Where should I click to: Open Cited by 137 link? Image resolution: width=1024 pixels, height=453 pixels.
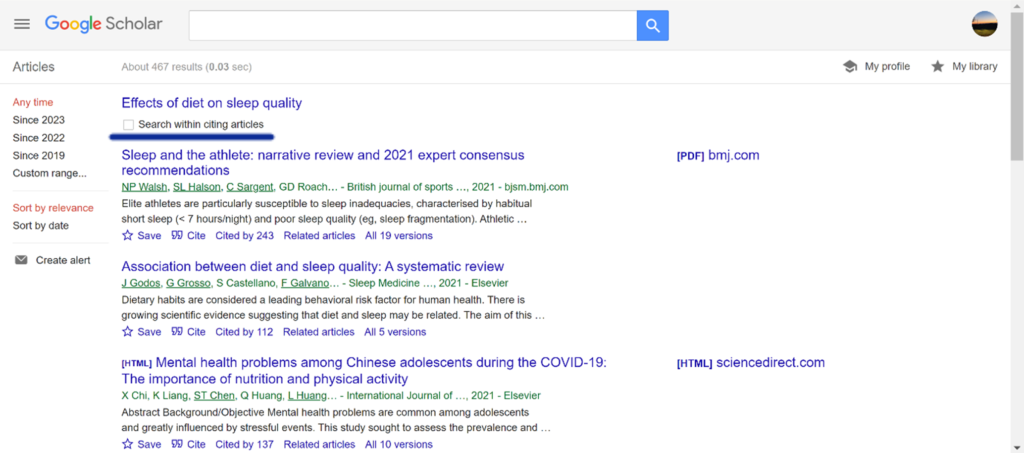(x=244, y=445)
